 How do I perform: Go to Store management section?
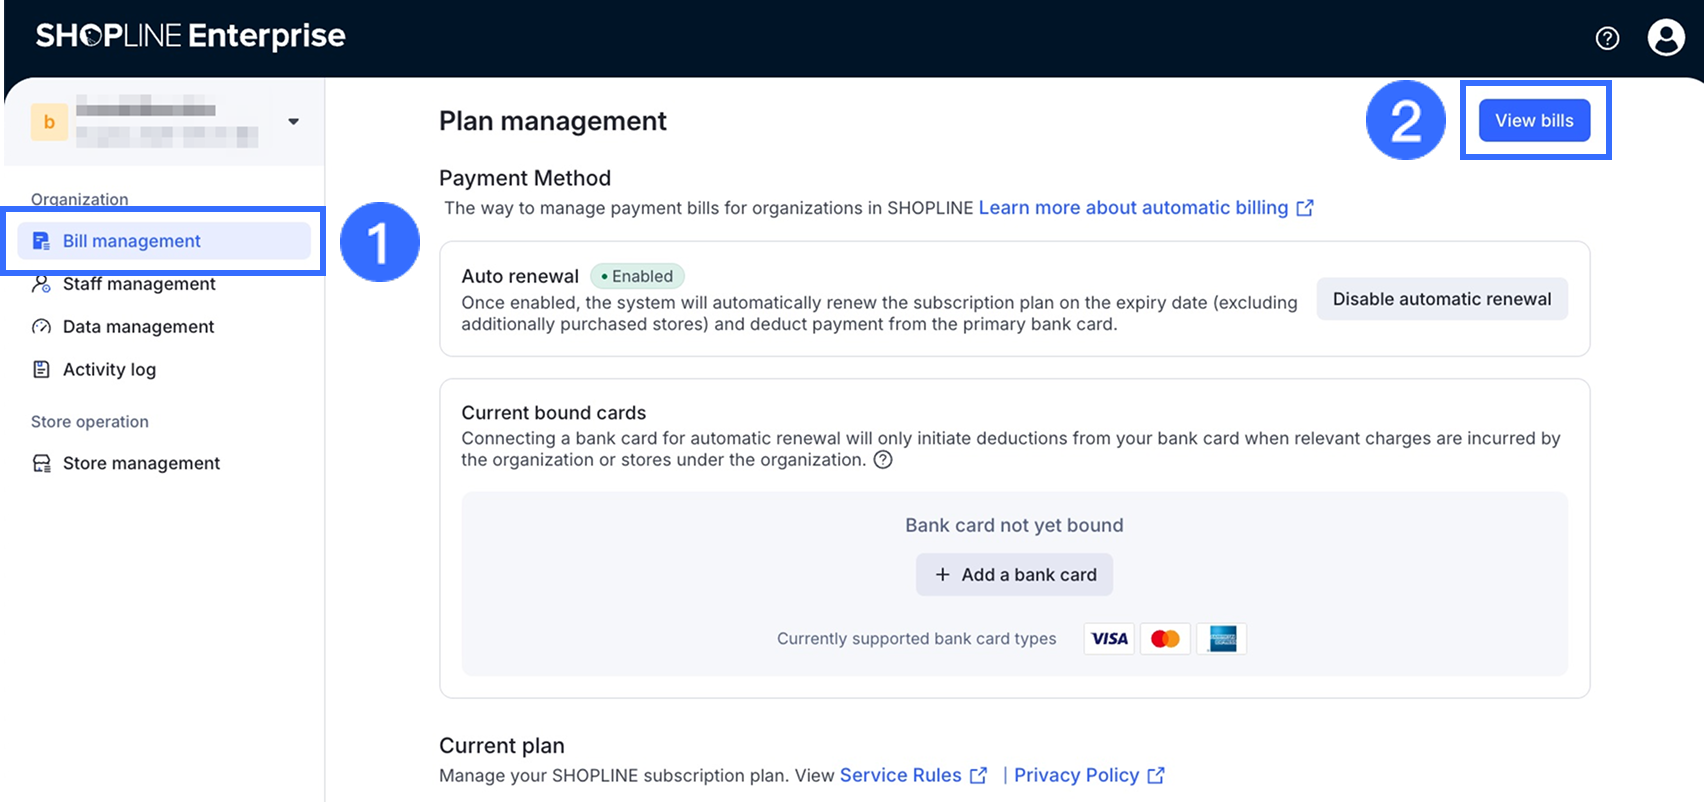(x=141, y=463)
